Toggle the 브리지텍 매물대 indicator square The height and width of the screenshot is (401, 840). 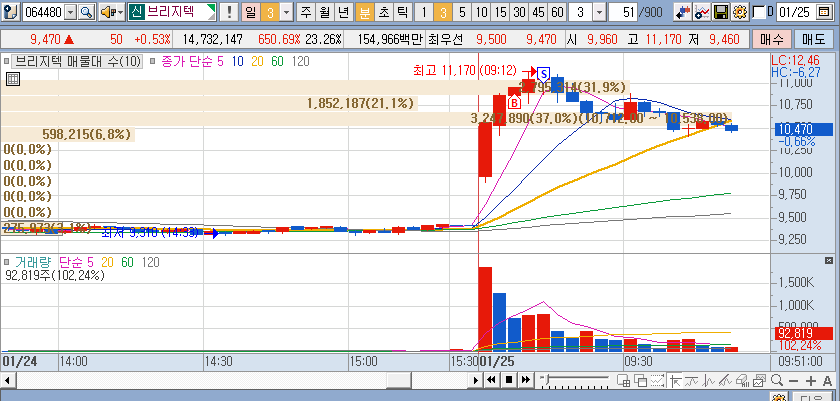click(7, 62)
